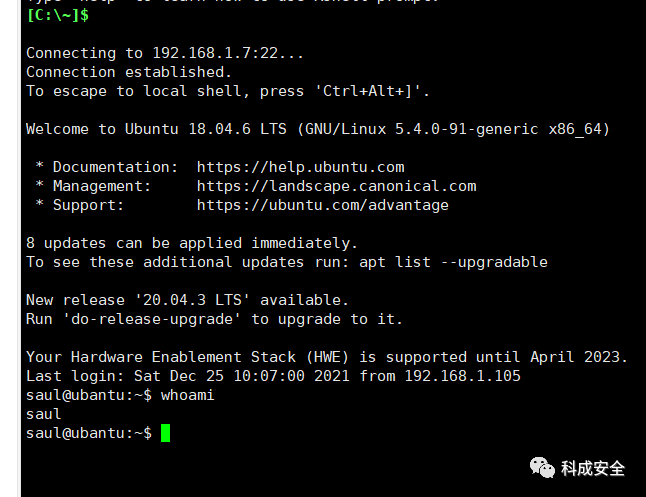Click the 'apt list --upgradable' line
The image size is (646, 497).
[287, 262]
